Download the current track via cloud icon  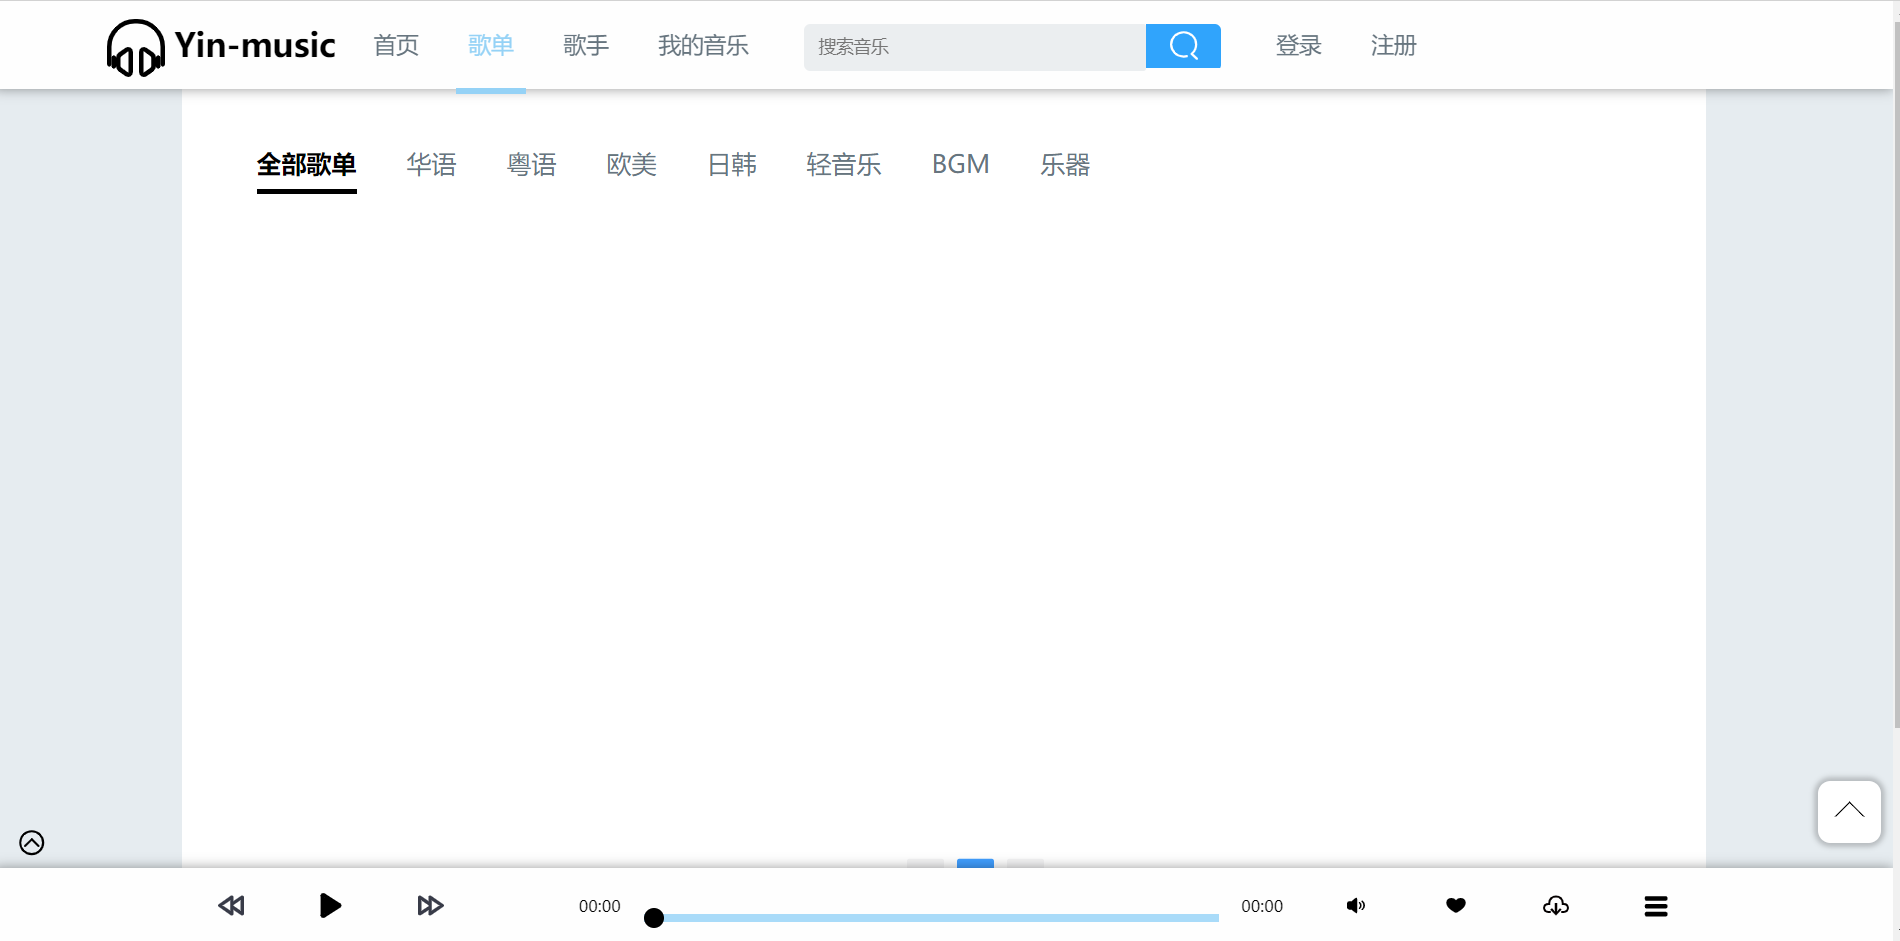pos(1556,906)
